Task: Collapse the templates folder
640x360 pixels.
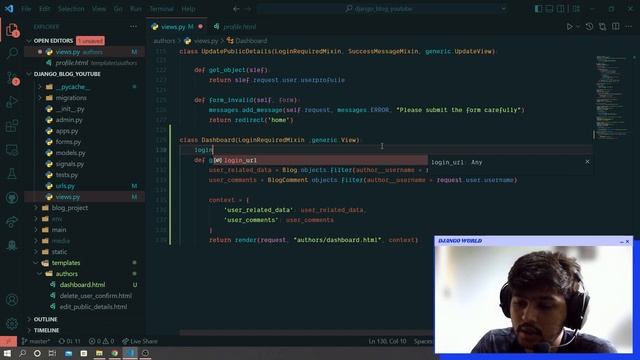Action: (36, 263)
